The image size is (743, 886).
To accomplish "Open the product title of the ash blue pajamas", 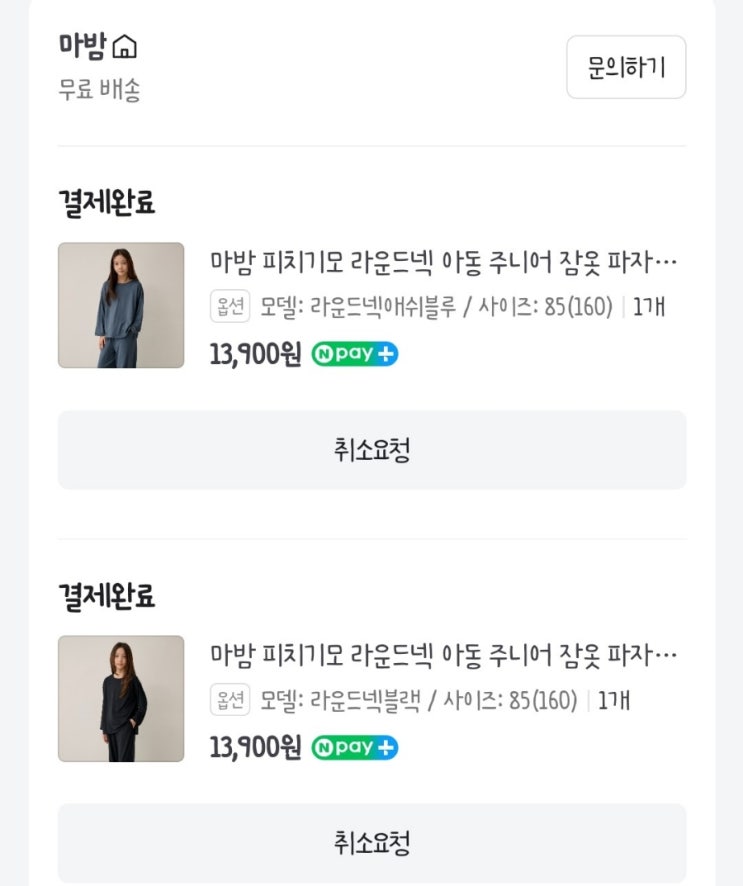I will 443,263.
